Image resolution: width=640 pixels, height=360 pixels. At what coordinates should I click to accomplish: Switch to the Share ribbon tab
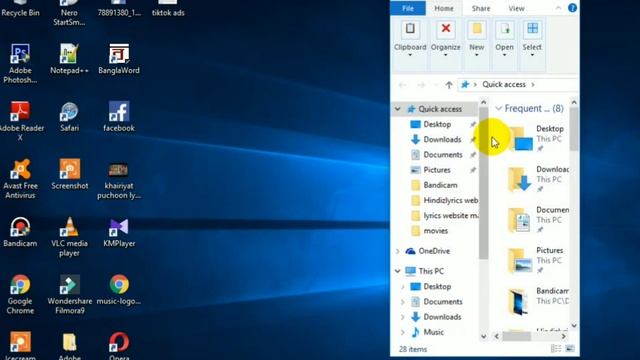click(x=481, y=8)
